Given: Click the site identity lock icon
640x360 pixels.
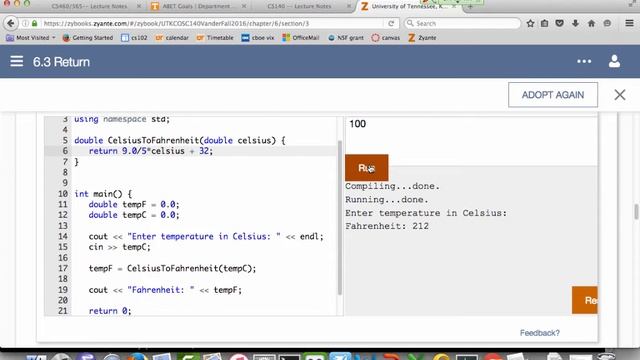Looking at the screenshot, I should pyautogui.click(x=34, y=23).
